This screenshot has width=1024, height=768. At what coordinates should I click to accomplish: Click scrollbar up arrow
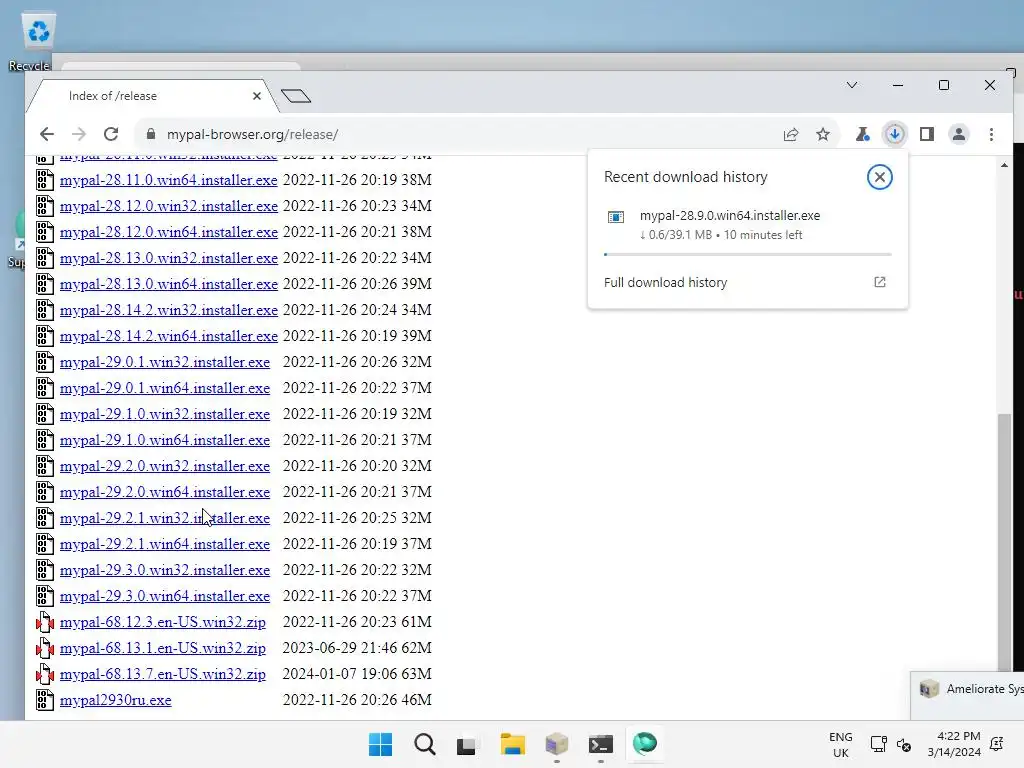pos(1004,165)
